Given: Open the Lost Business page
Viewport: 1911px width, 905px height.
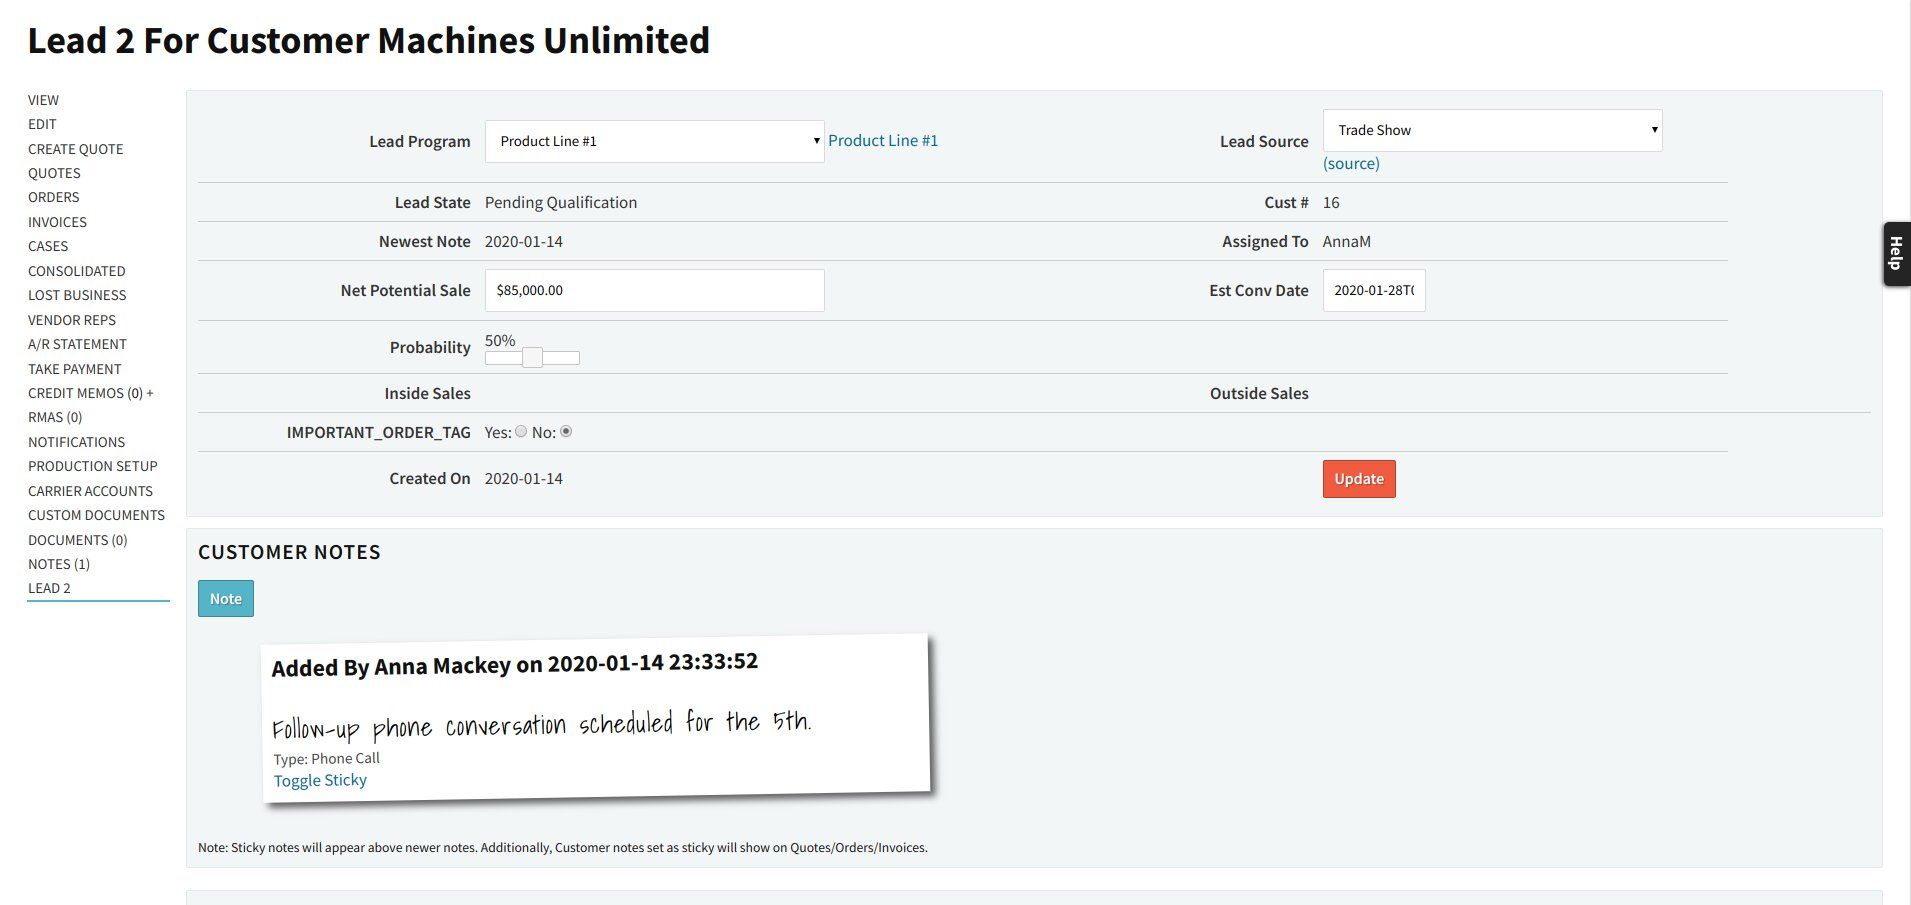Looking at the screenshot, I should (x=77, y=295).
